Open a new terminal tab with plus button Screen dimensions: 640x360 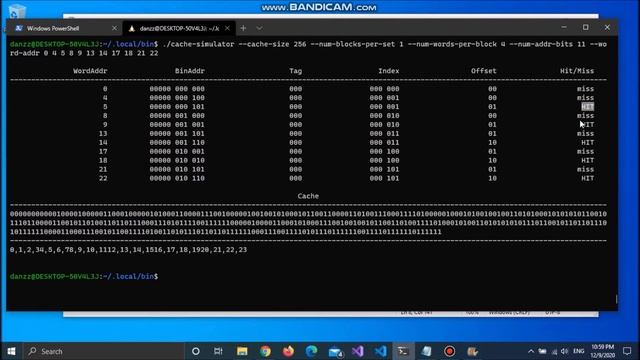(x=243, y=28)
